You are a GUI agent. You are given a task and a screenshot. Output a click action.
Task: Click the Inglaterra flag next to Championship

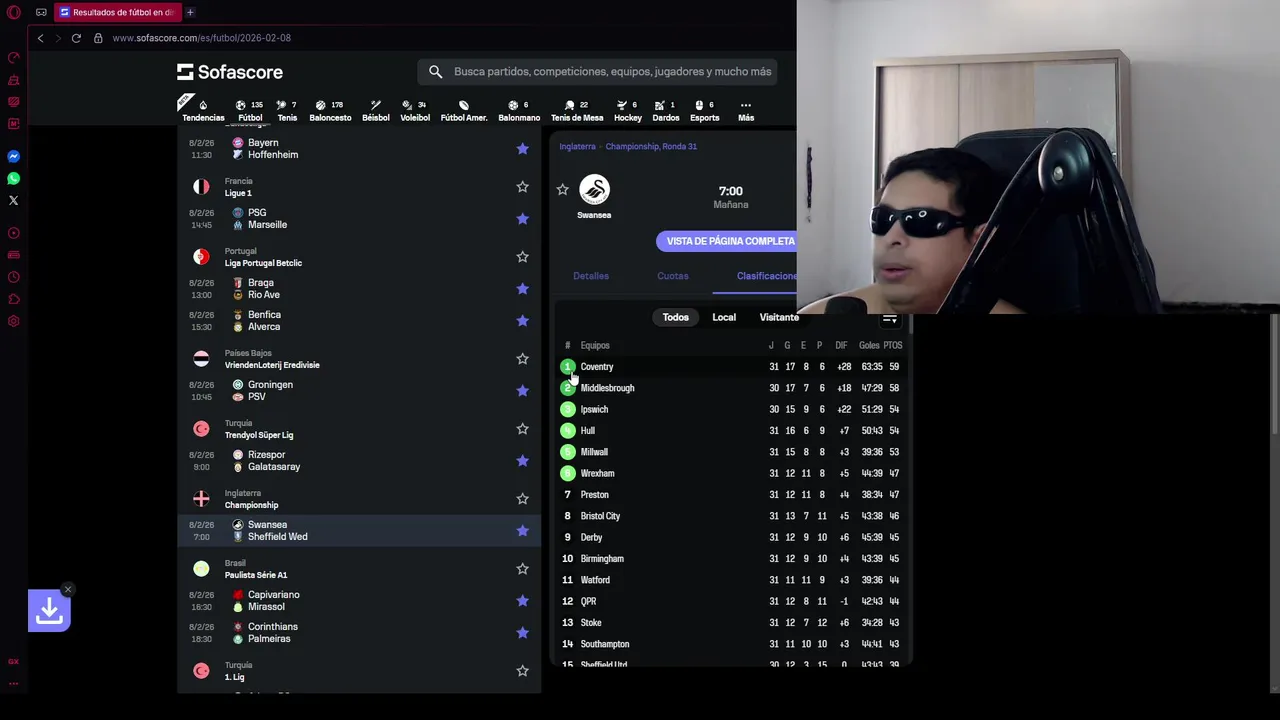click(x=201, y=499)
